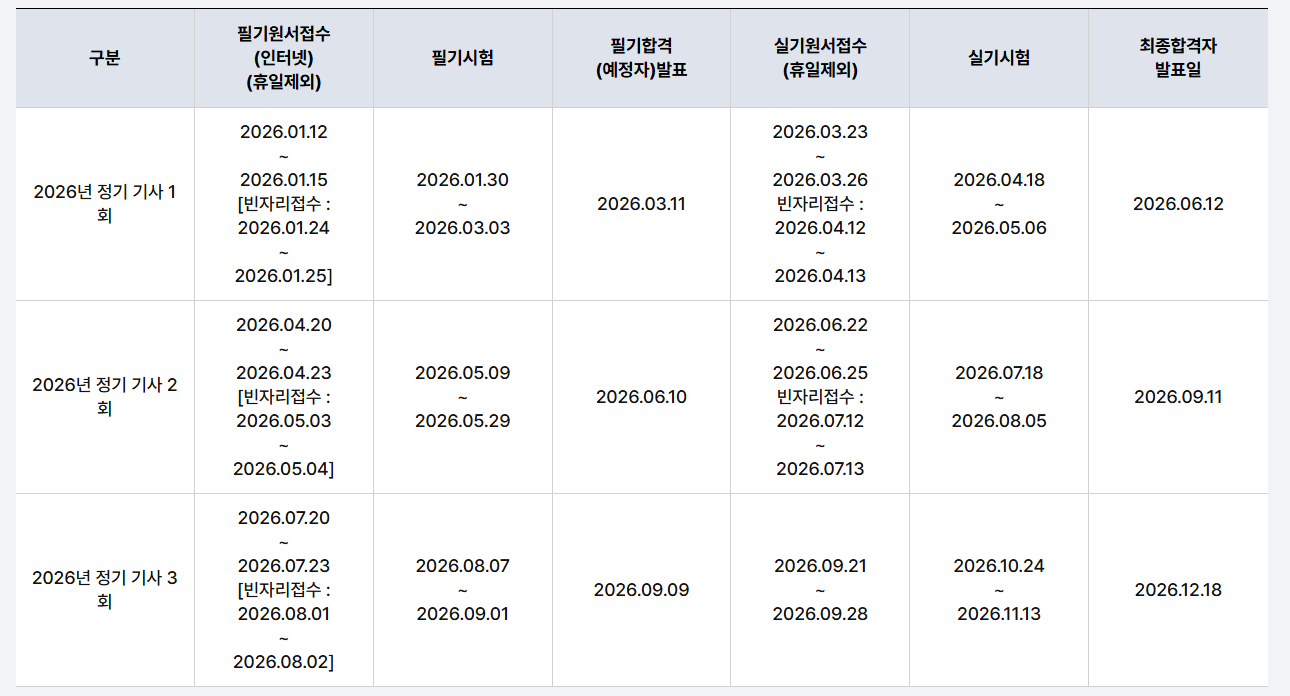Select the 2026년 정기 기사 3회 row label
The height and width of the screenshot is (696, 1290).
pos(105,590)
